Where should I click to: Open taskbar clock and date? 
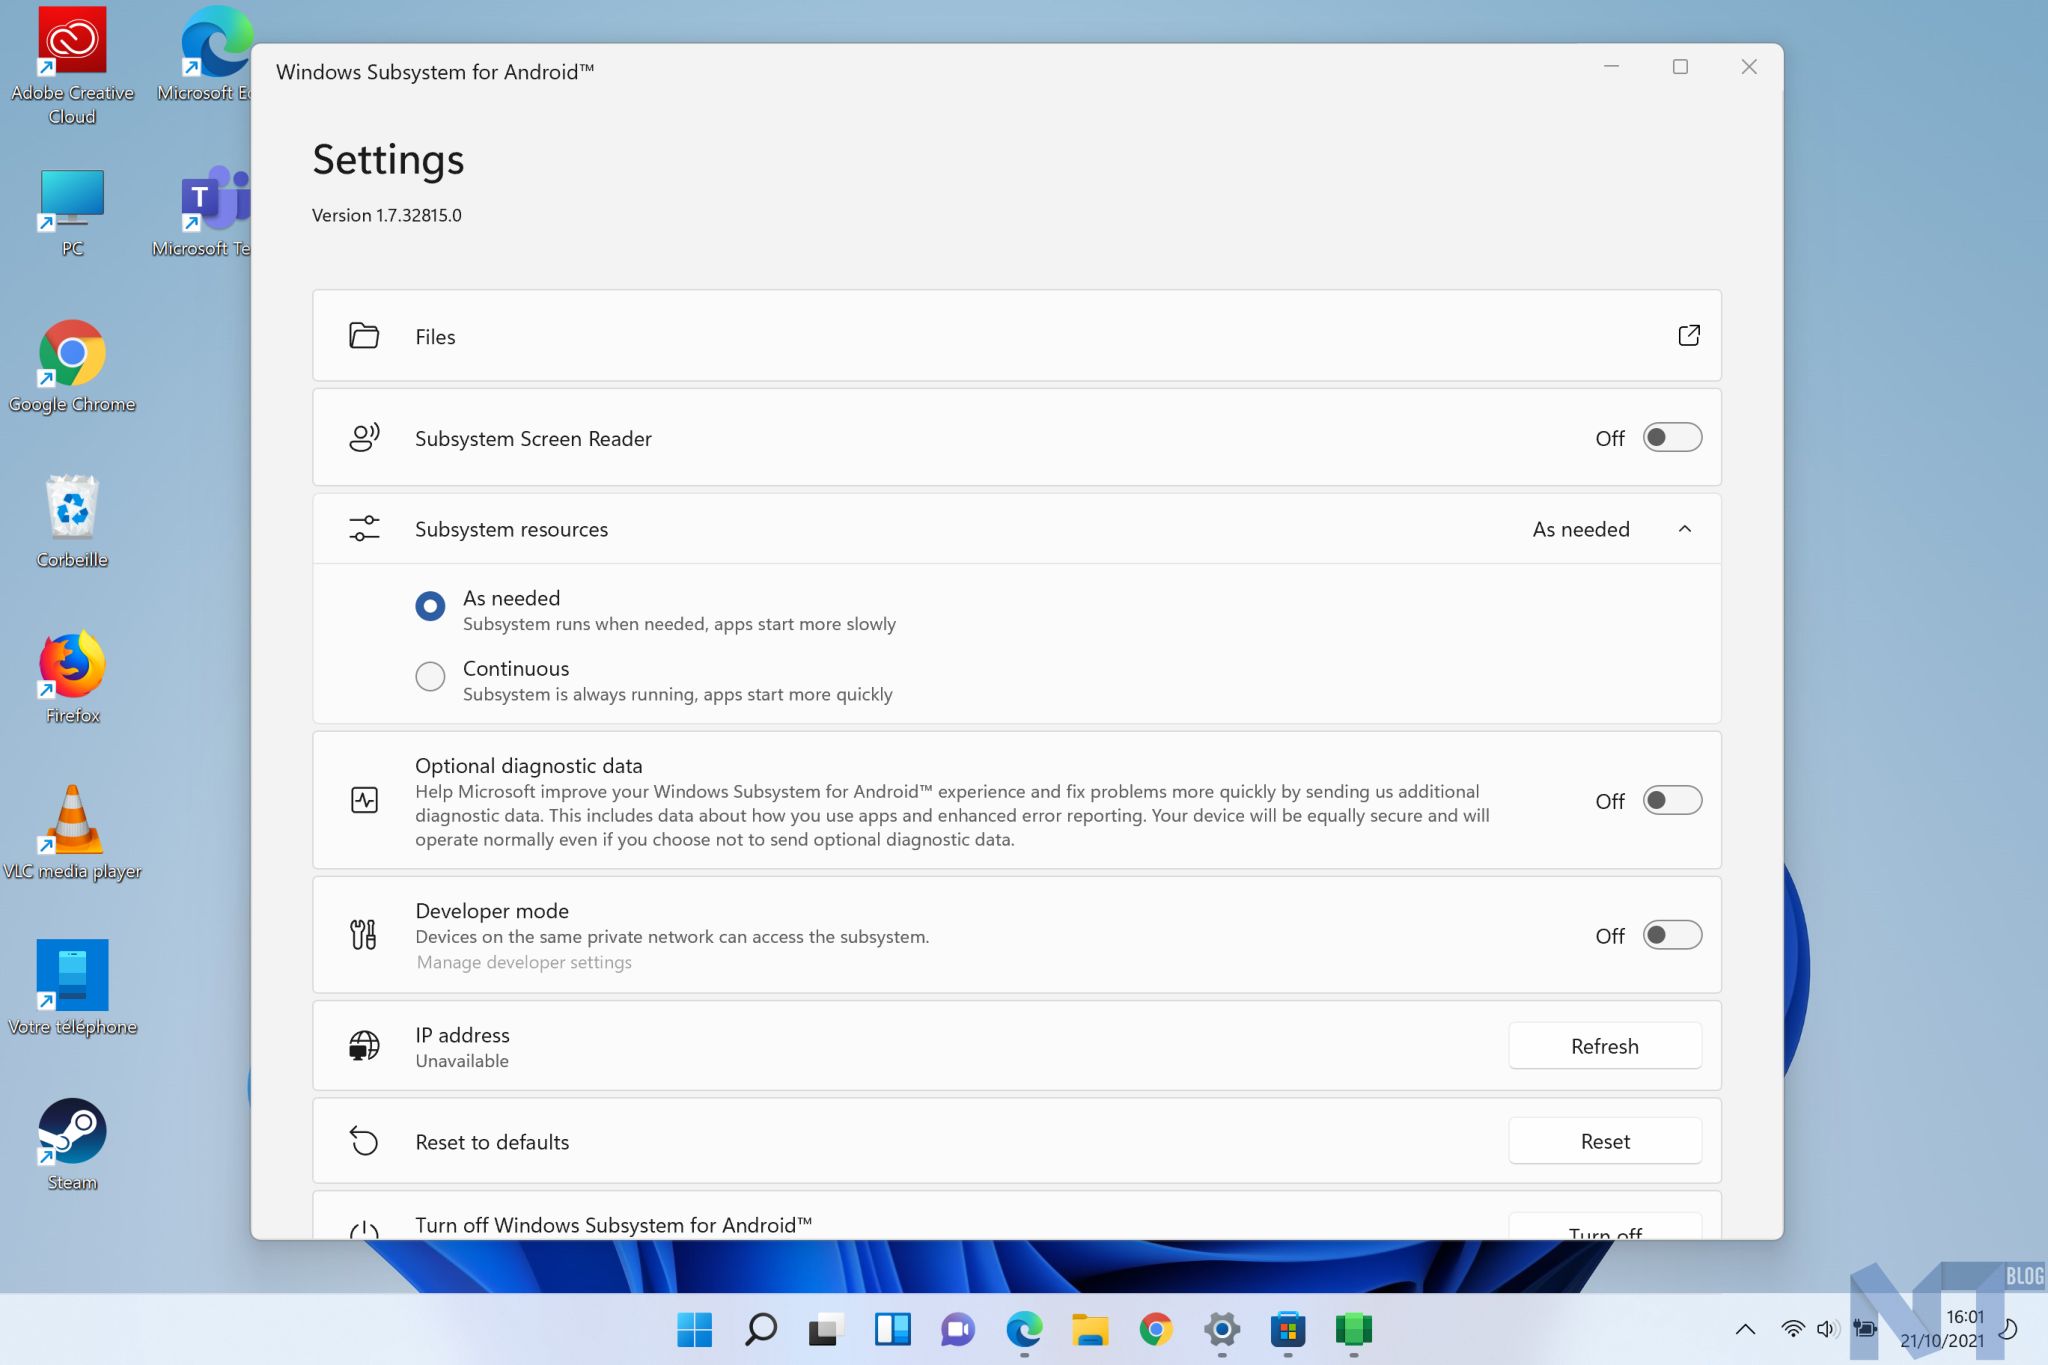click(1942, 1329)
